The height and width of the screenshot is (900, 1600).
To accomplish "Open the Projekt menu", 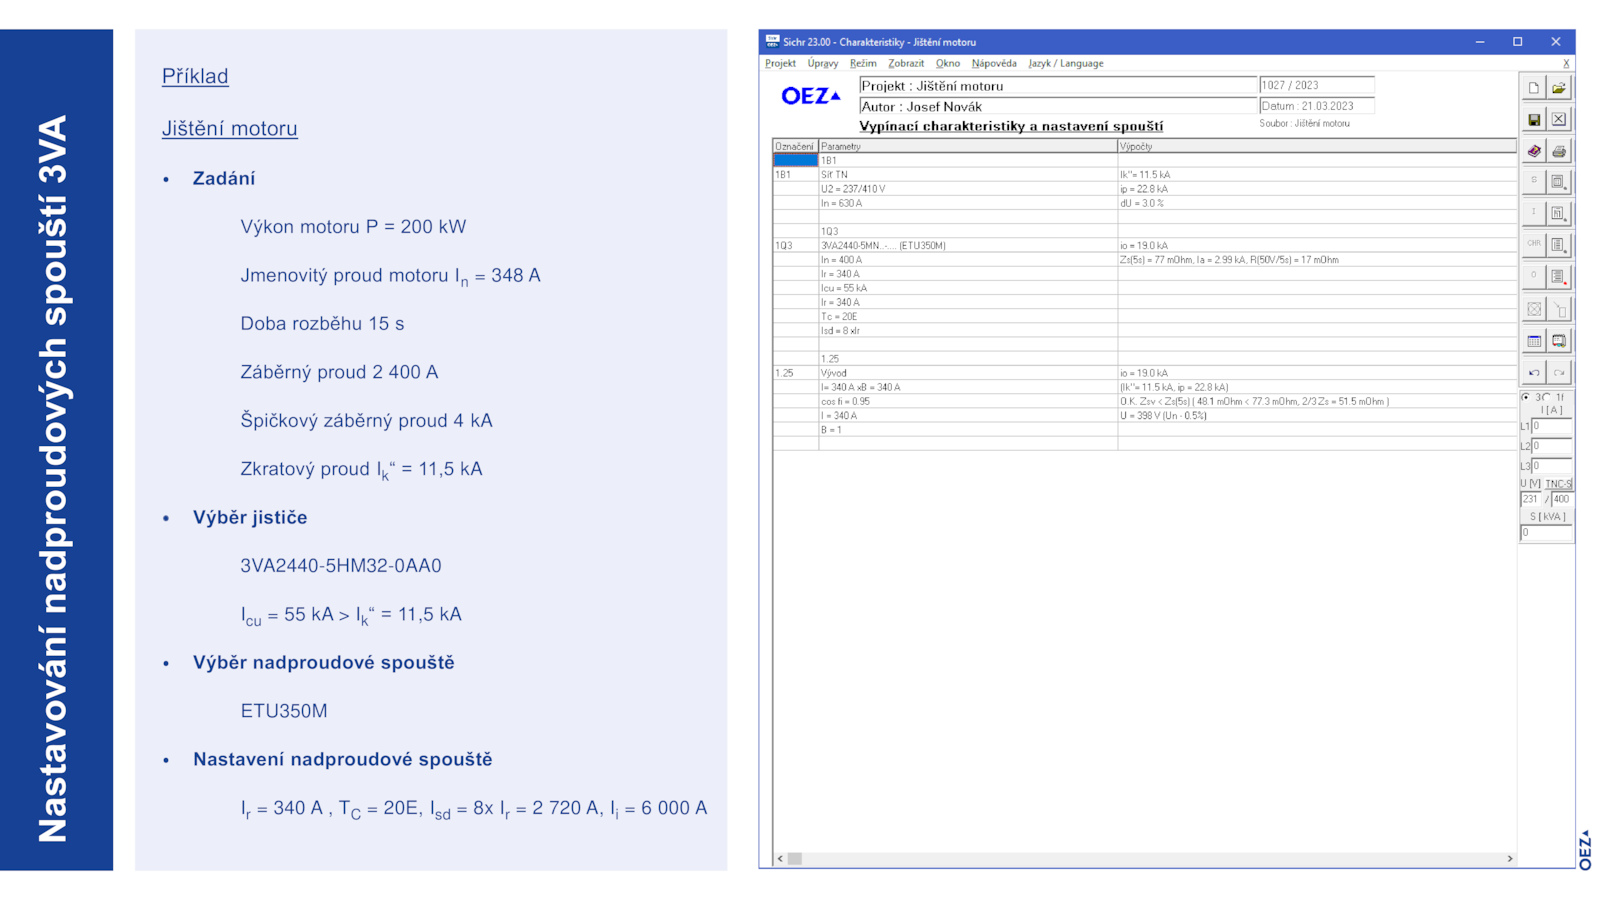I will (x=780, y=63).
